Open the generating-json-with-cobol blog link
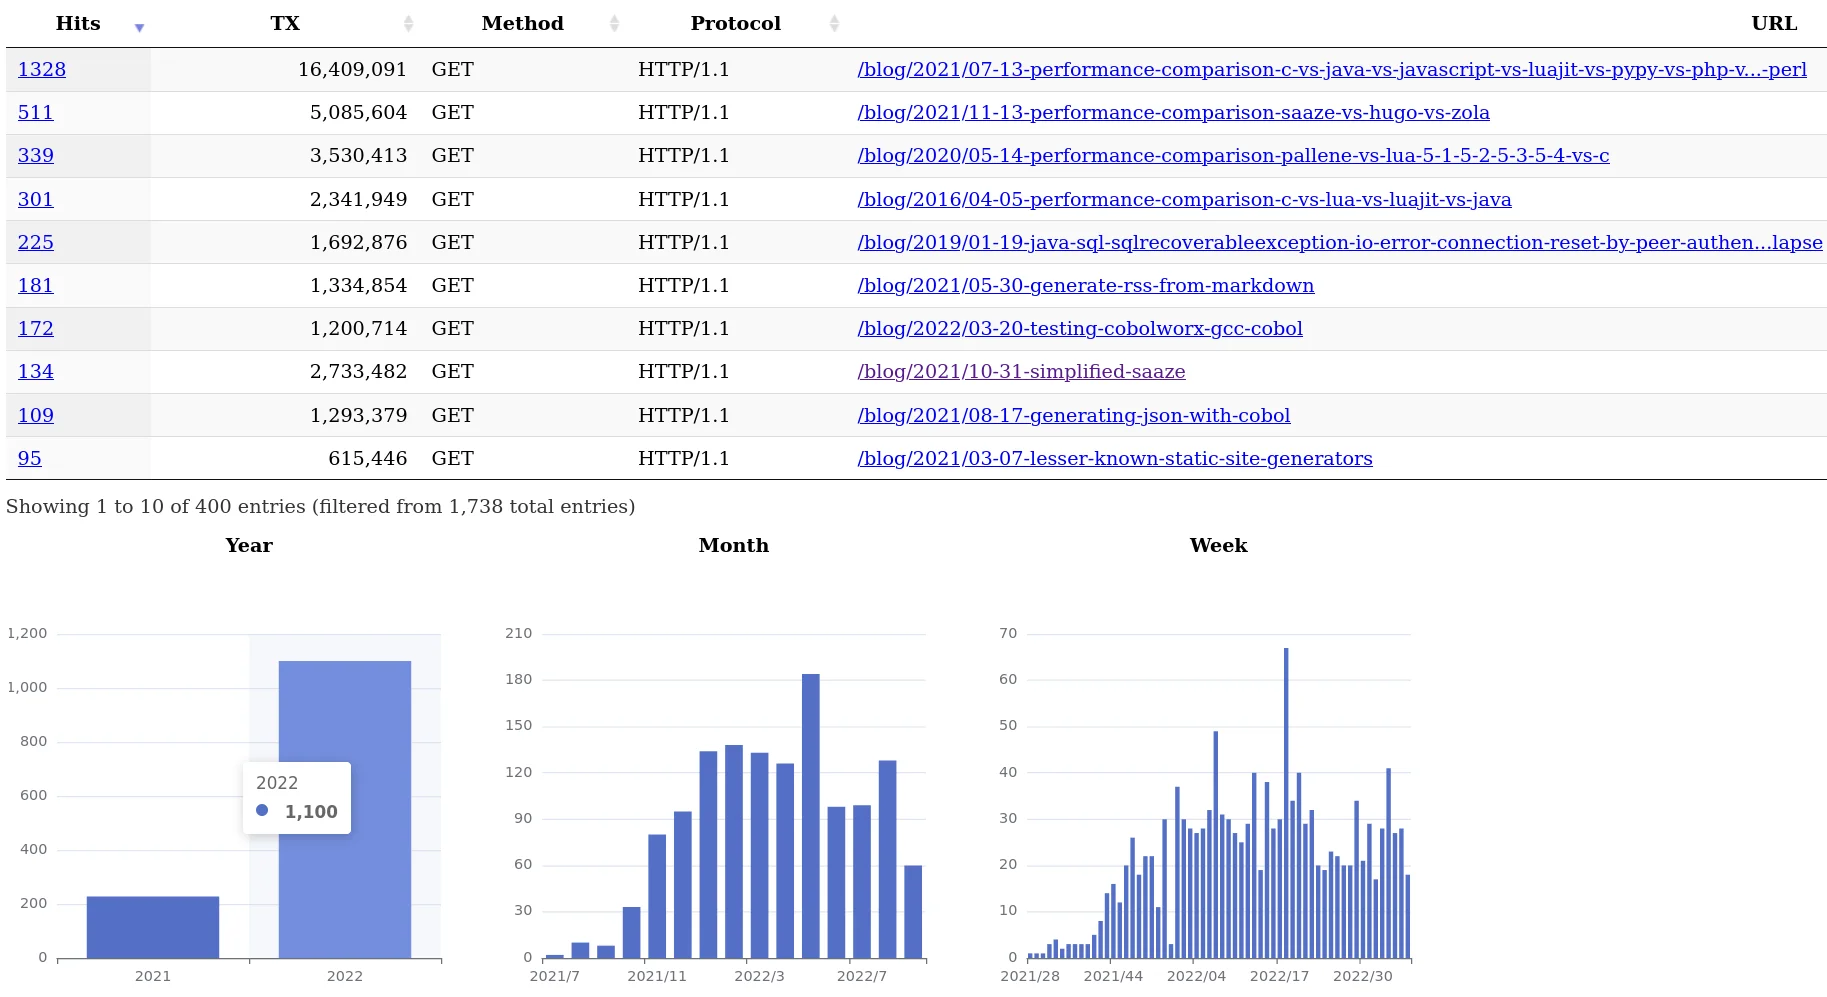Viewport: 1827px width, 997px height. 1073,416
